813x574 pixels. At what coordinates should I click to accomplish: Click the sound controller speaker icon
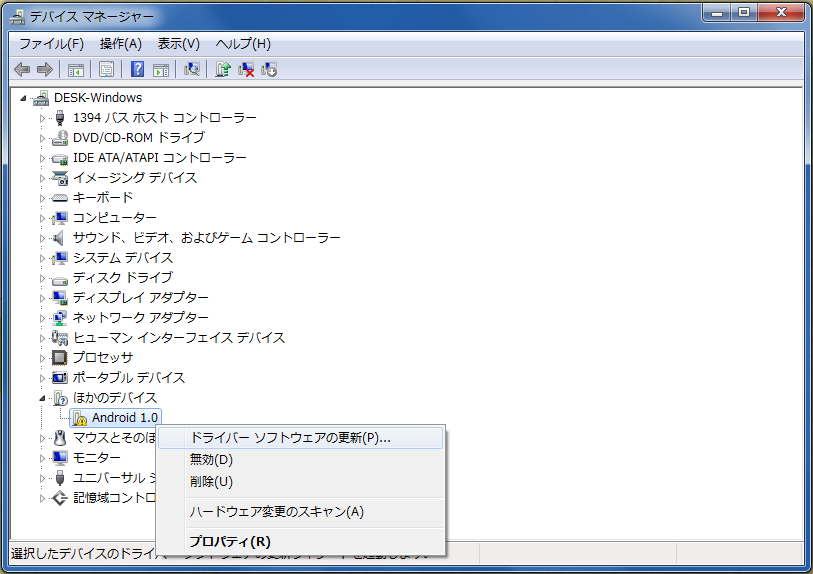coord(59,238)
